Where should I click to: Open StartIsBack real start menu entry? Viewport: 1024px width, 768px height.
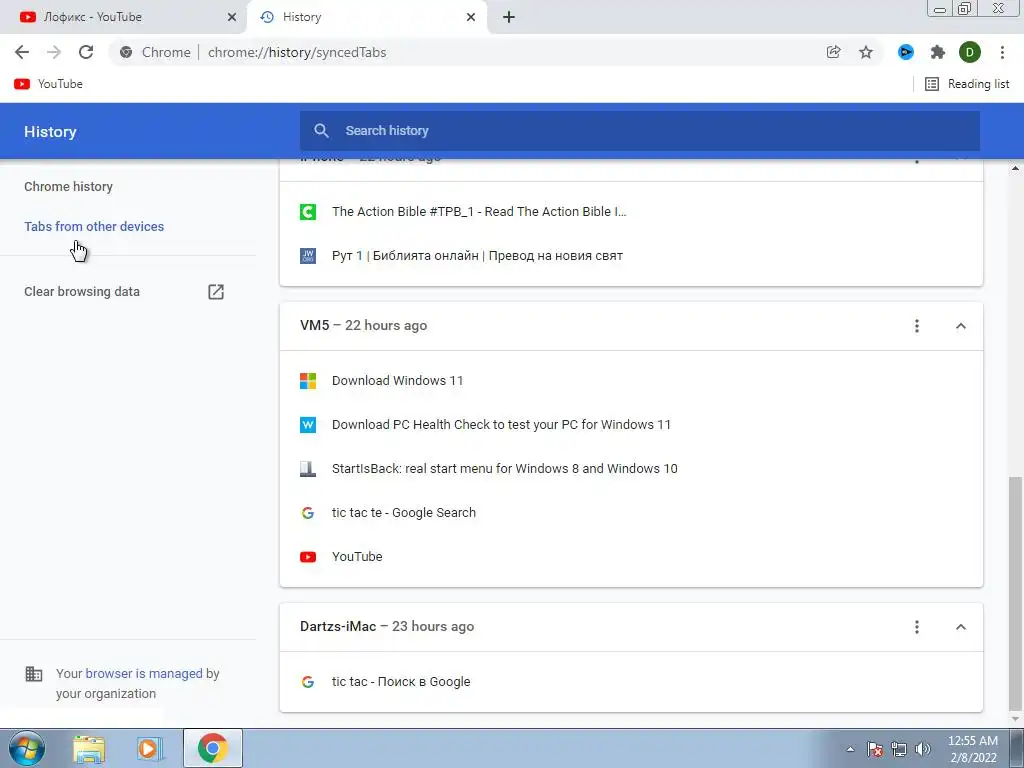(x=504, y=469)
